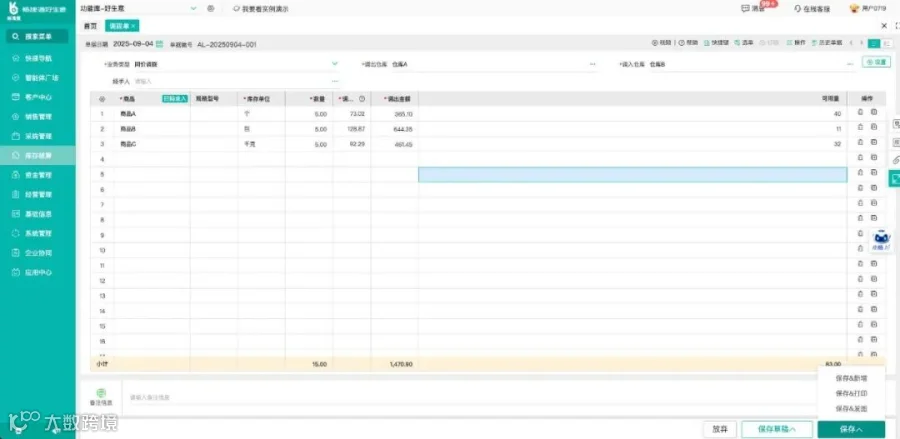Click the 644.35 amount cell
The width and height of the screenshot is (900, 439).
tap(394, 129)
